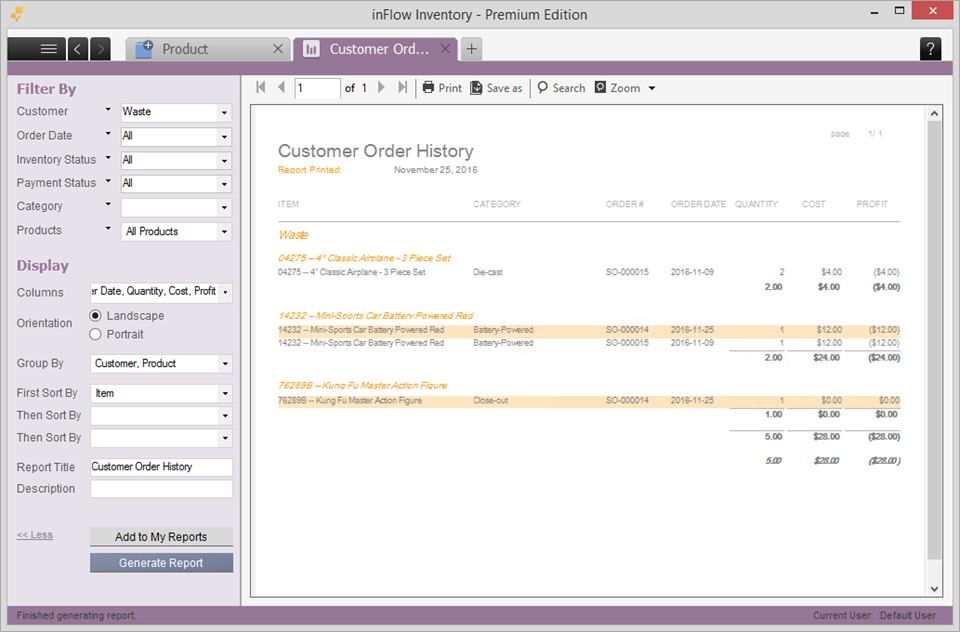Screen dimensions: 960x632
Task: Go to previous report page
Action: (x=282, y=88)
